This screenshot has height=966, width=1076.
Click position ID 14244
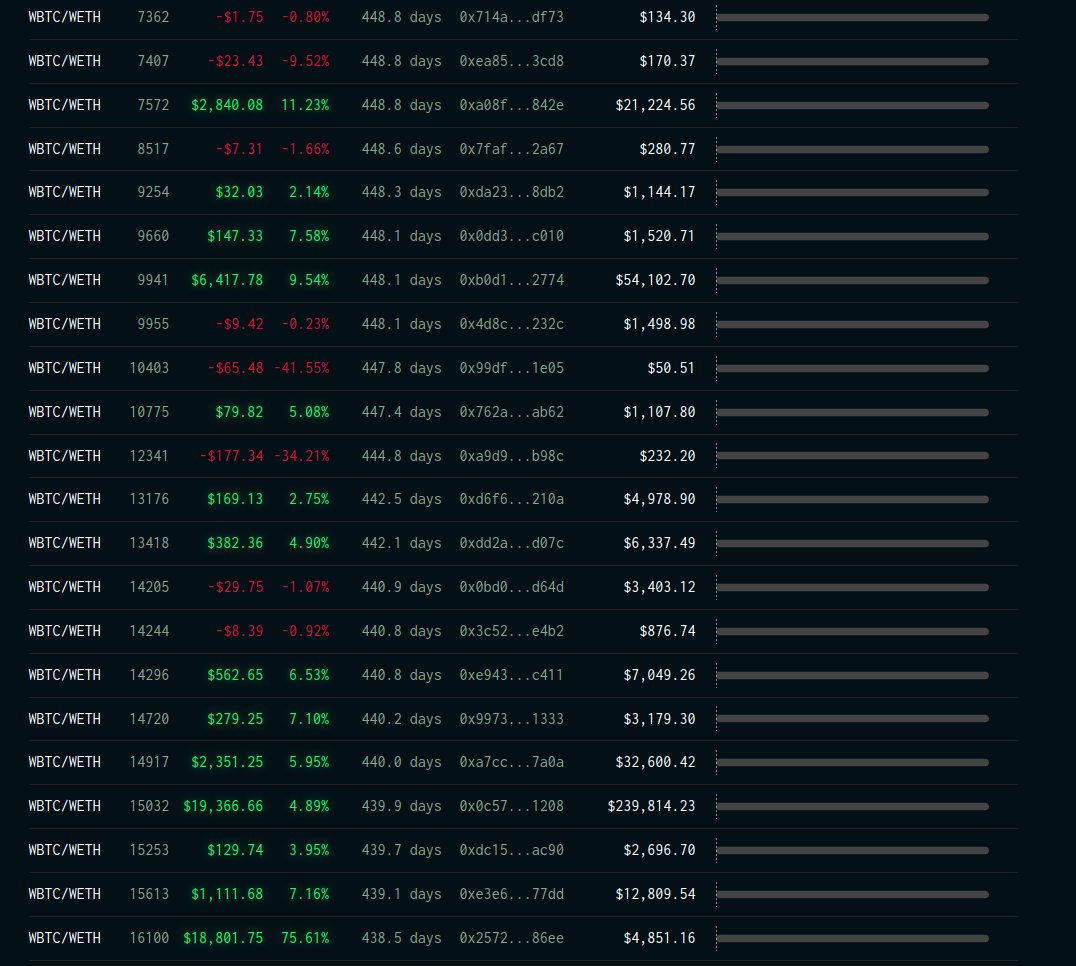point(149,631)
